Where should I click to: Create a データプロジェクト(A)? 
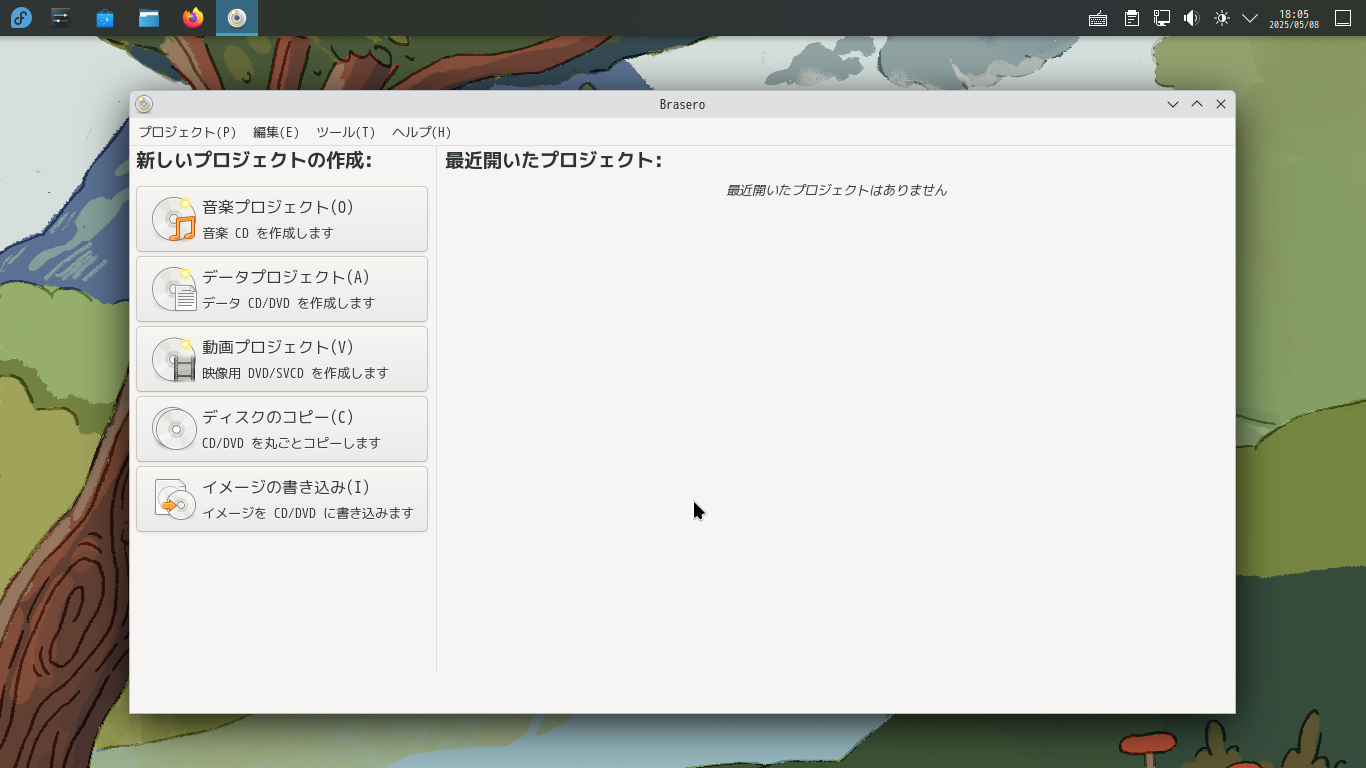[282, 289]
